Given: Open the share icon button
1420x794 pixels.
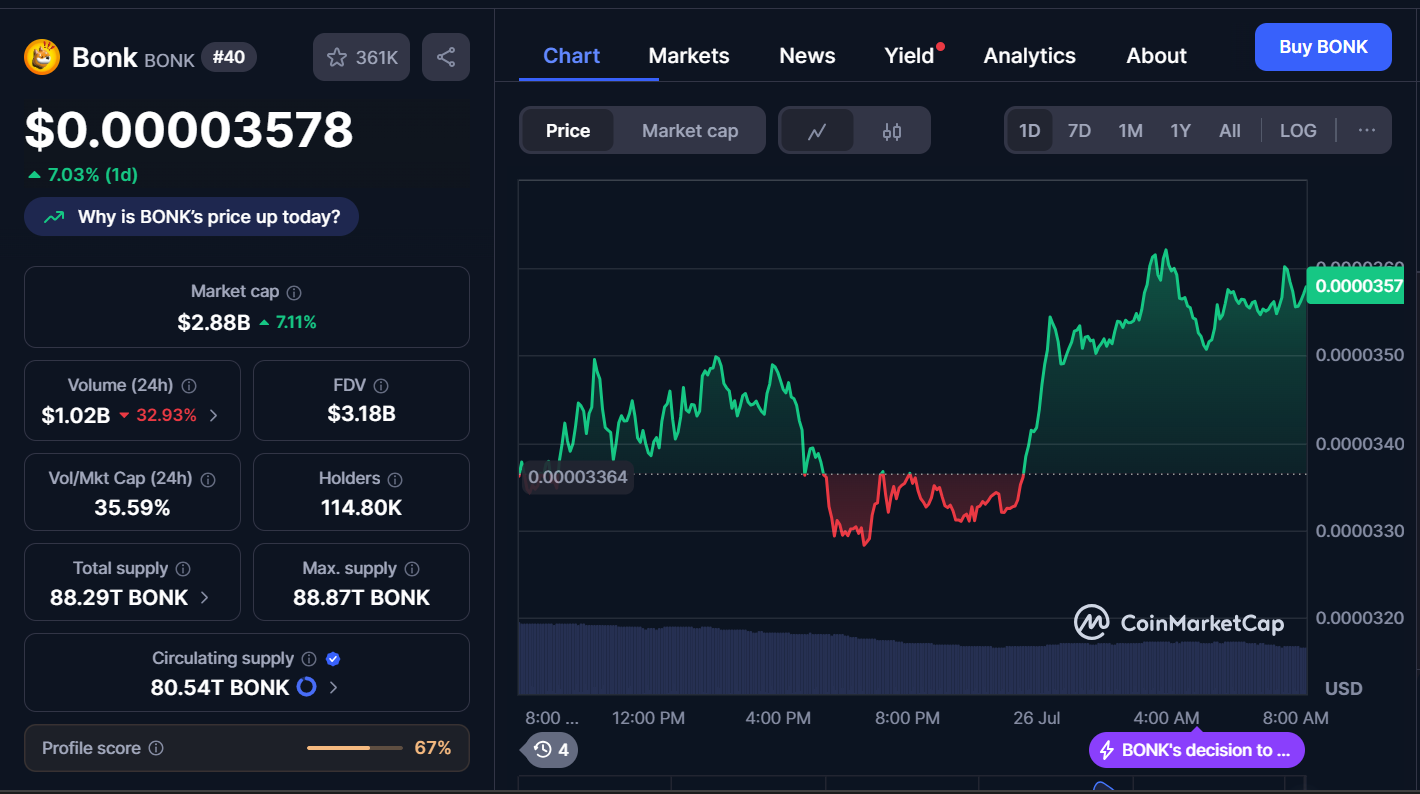Looking at the screenshot, I should pyautogui.click(x=446, y=57).
